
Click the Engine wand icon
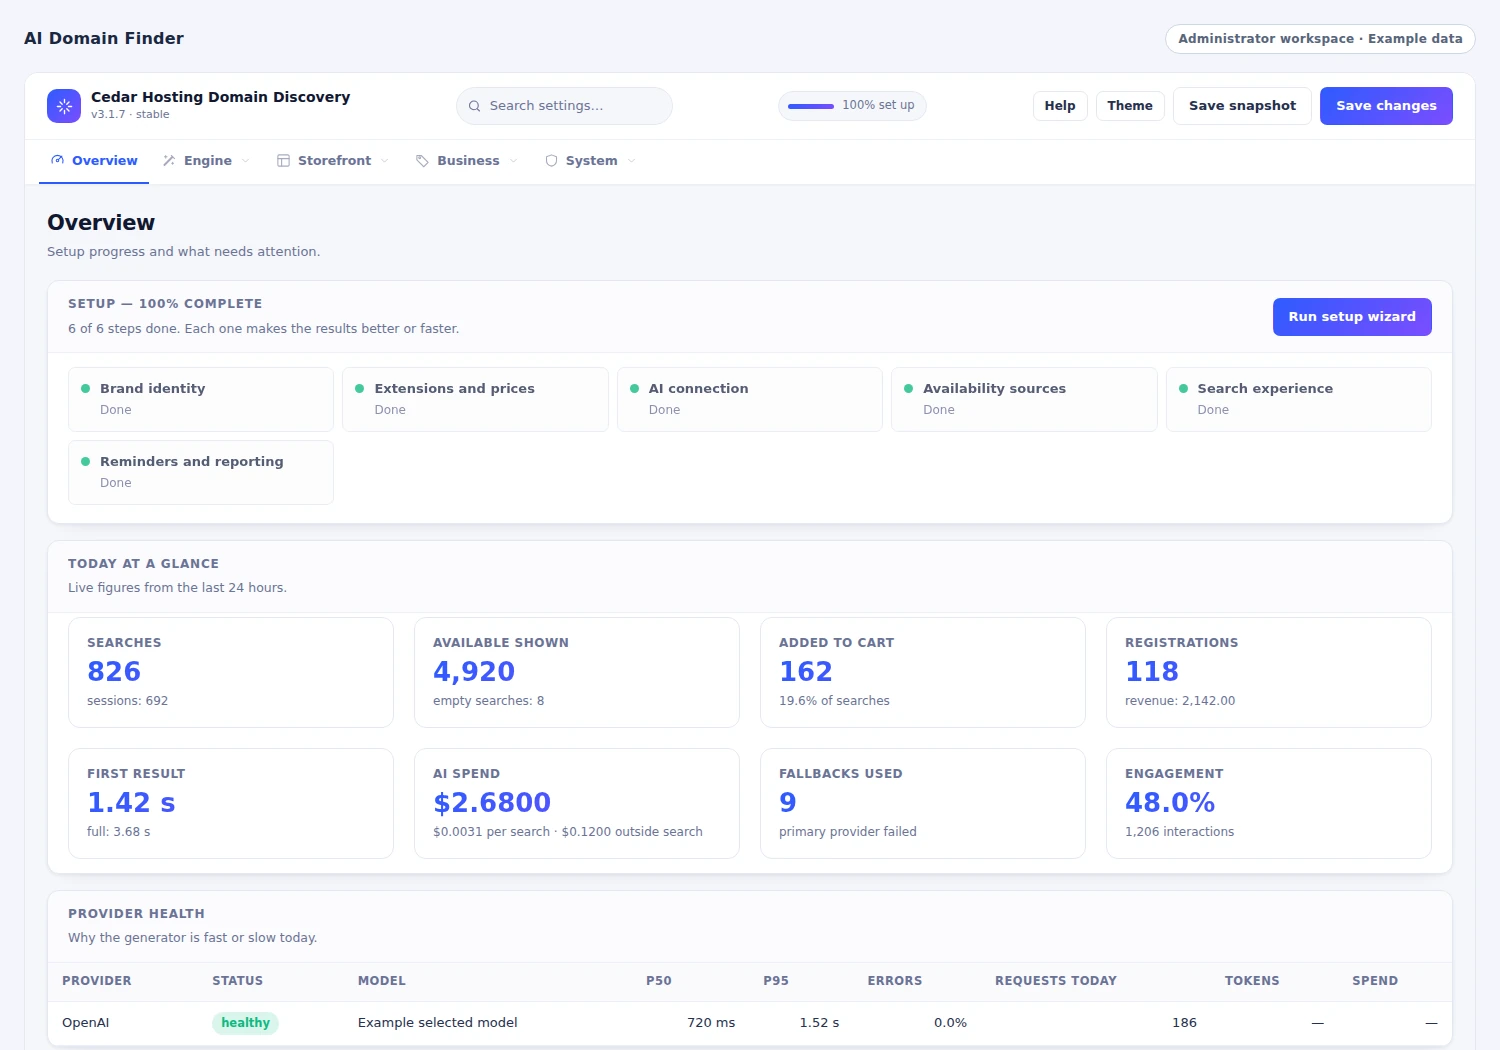pyautogui.click(x=169, y=160)
